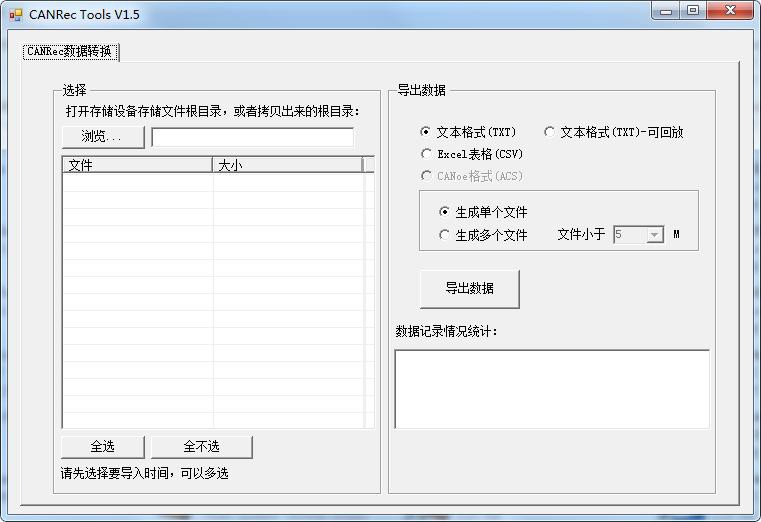Click the 全不选 deselect all button
This screenshot has width=761, height=522.
[201, 447]
